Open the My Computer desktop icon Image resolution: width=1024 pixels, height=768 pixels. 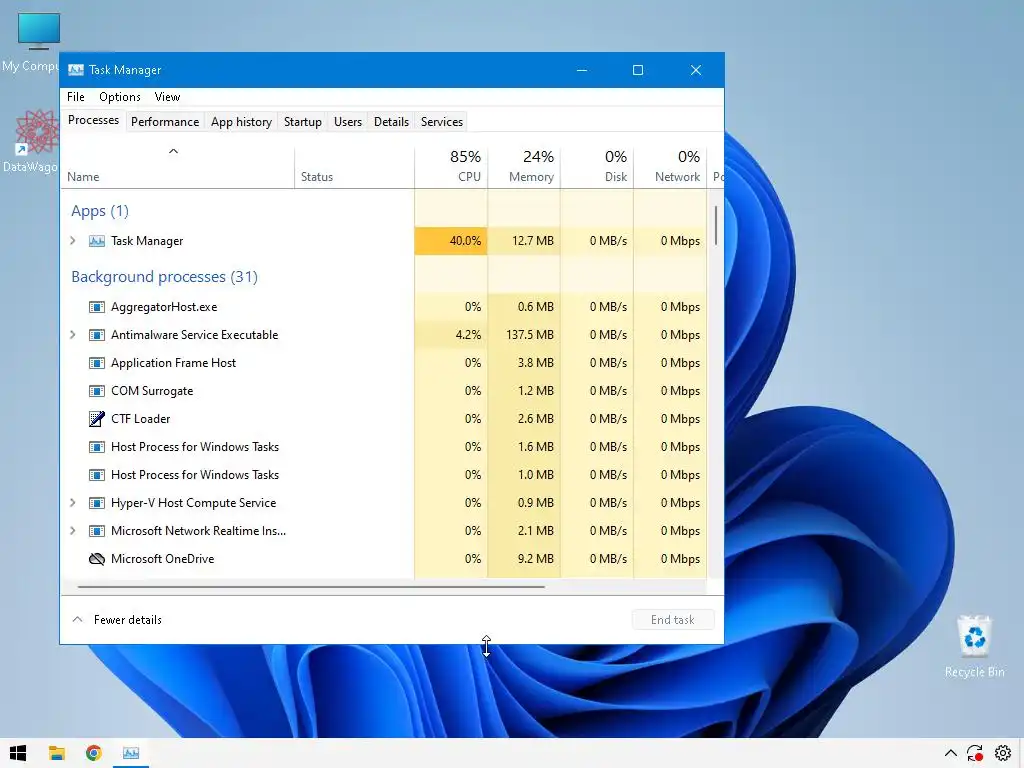point(39,31)
